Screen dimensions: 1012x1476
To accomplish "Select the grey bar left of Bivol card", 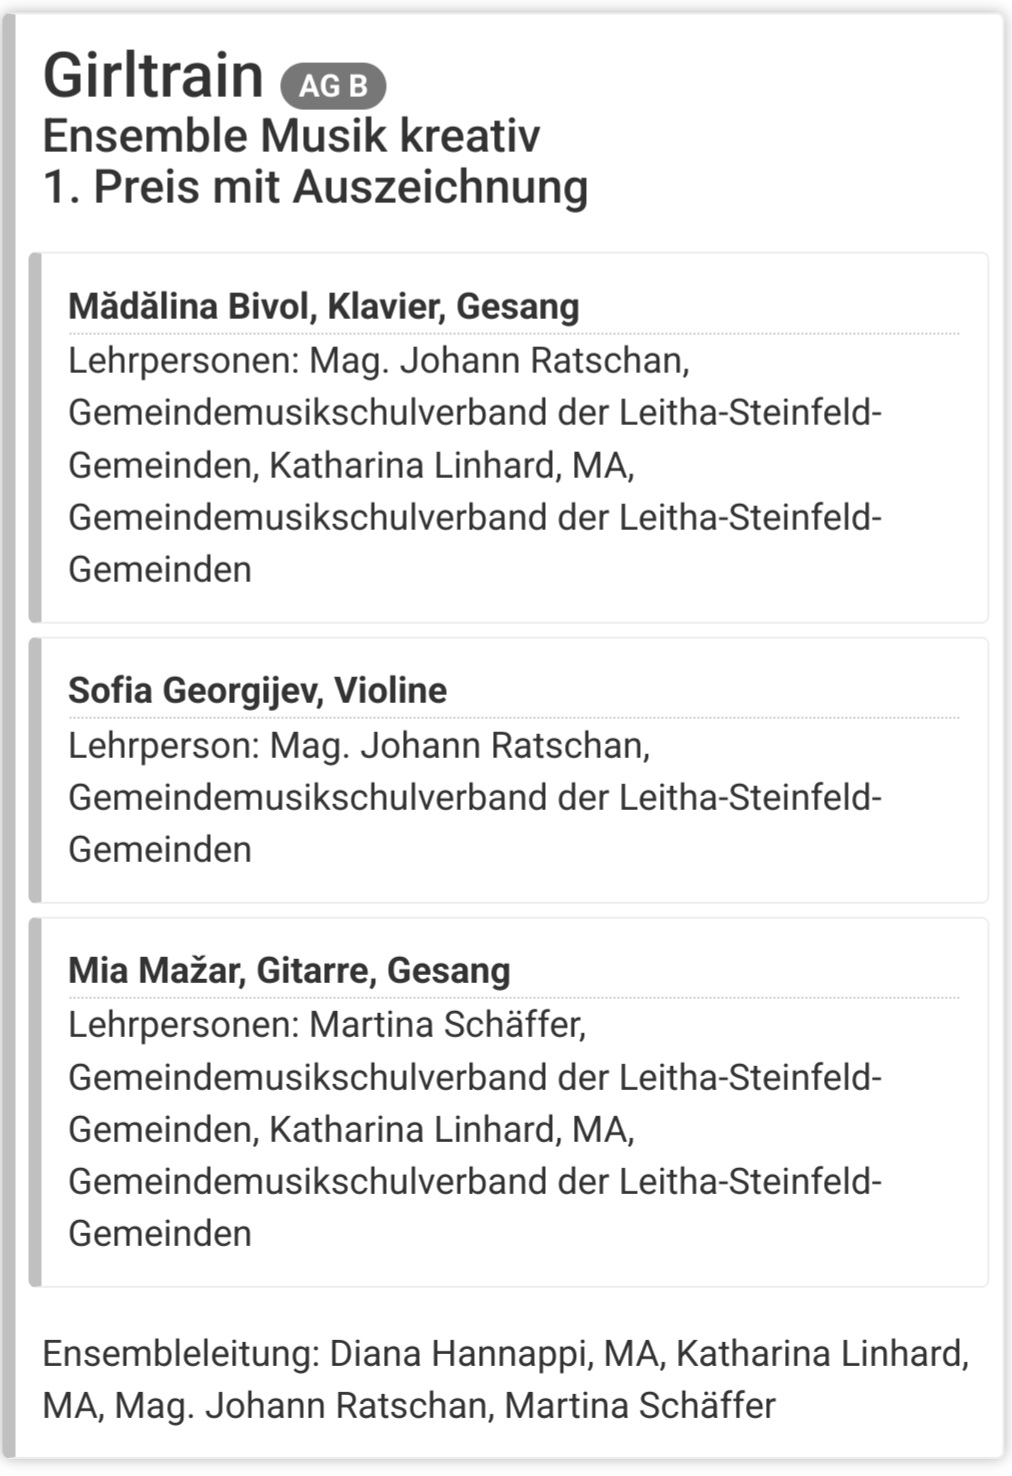I will (x=35, y=437).
